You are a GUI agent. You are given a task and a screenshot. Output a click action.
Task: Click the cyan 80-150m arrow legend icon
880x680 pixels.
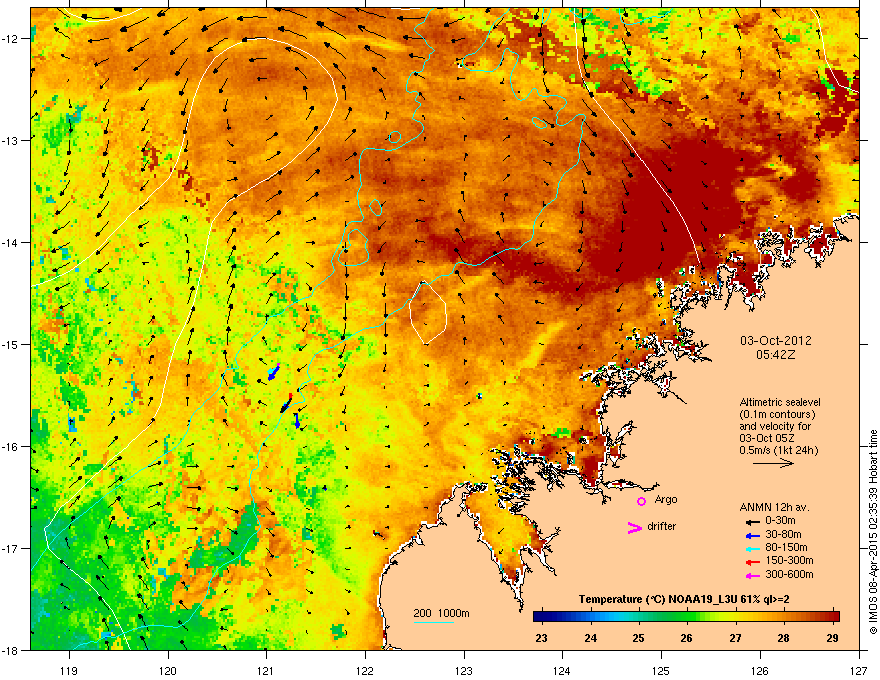[752, 549]
